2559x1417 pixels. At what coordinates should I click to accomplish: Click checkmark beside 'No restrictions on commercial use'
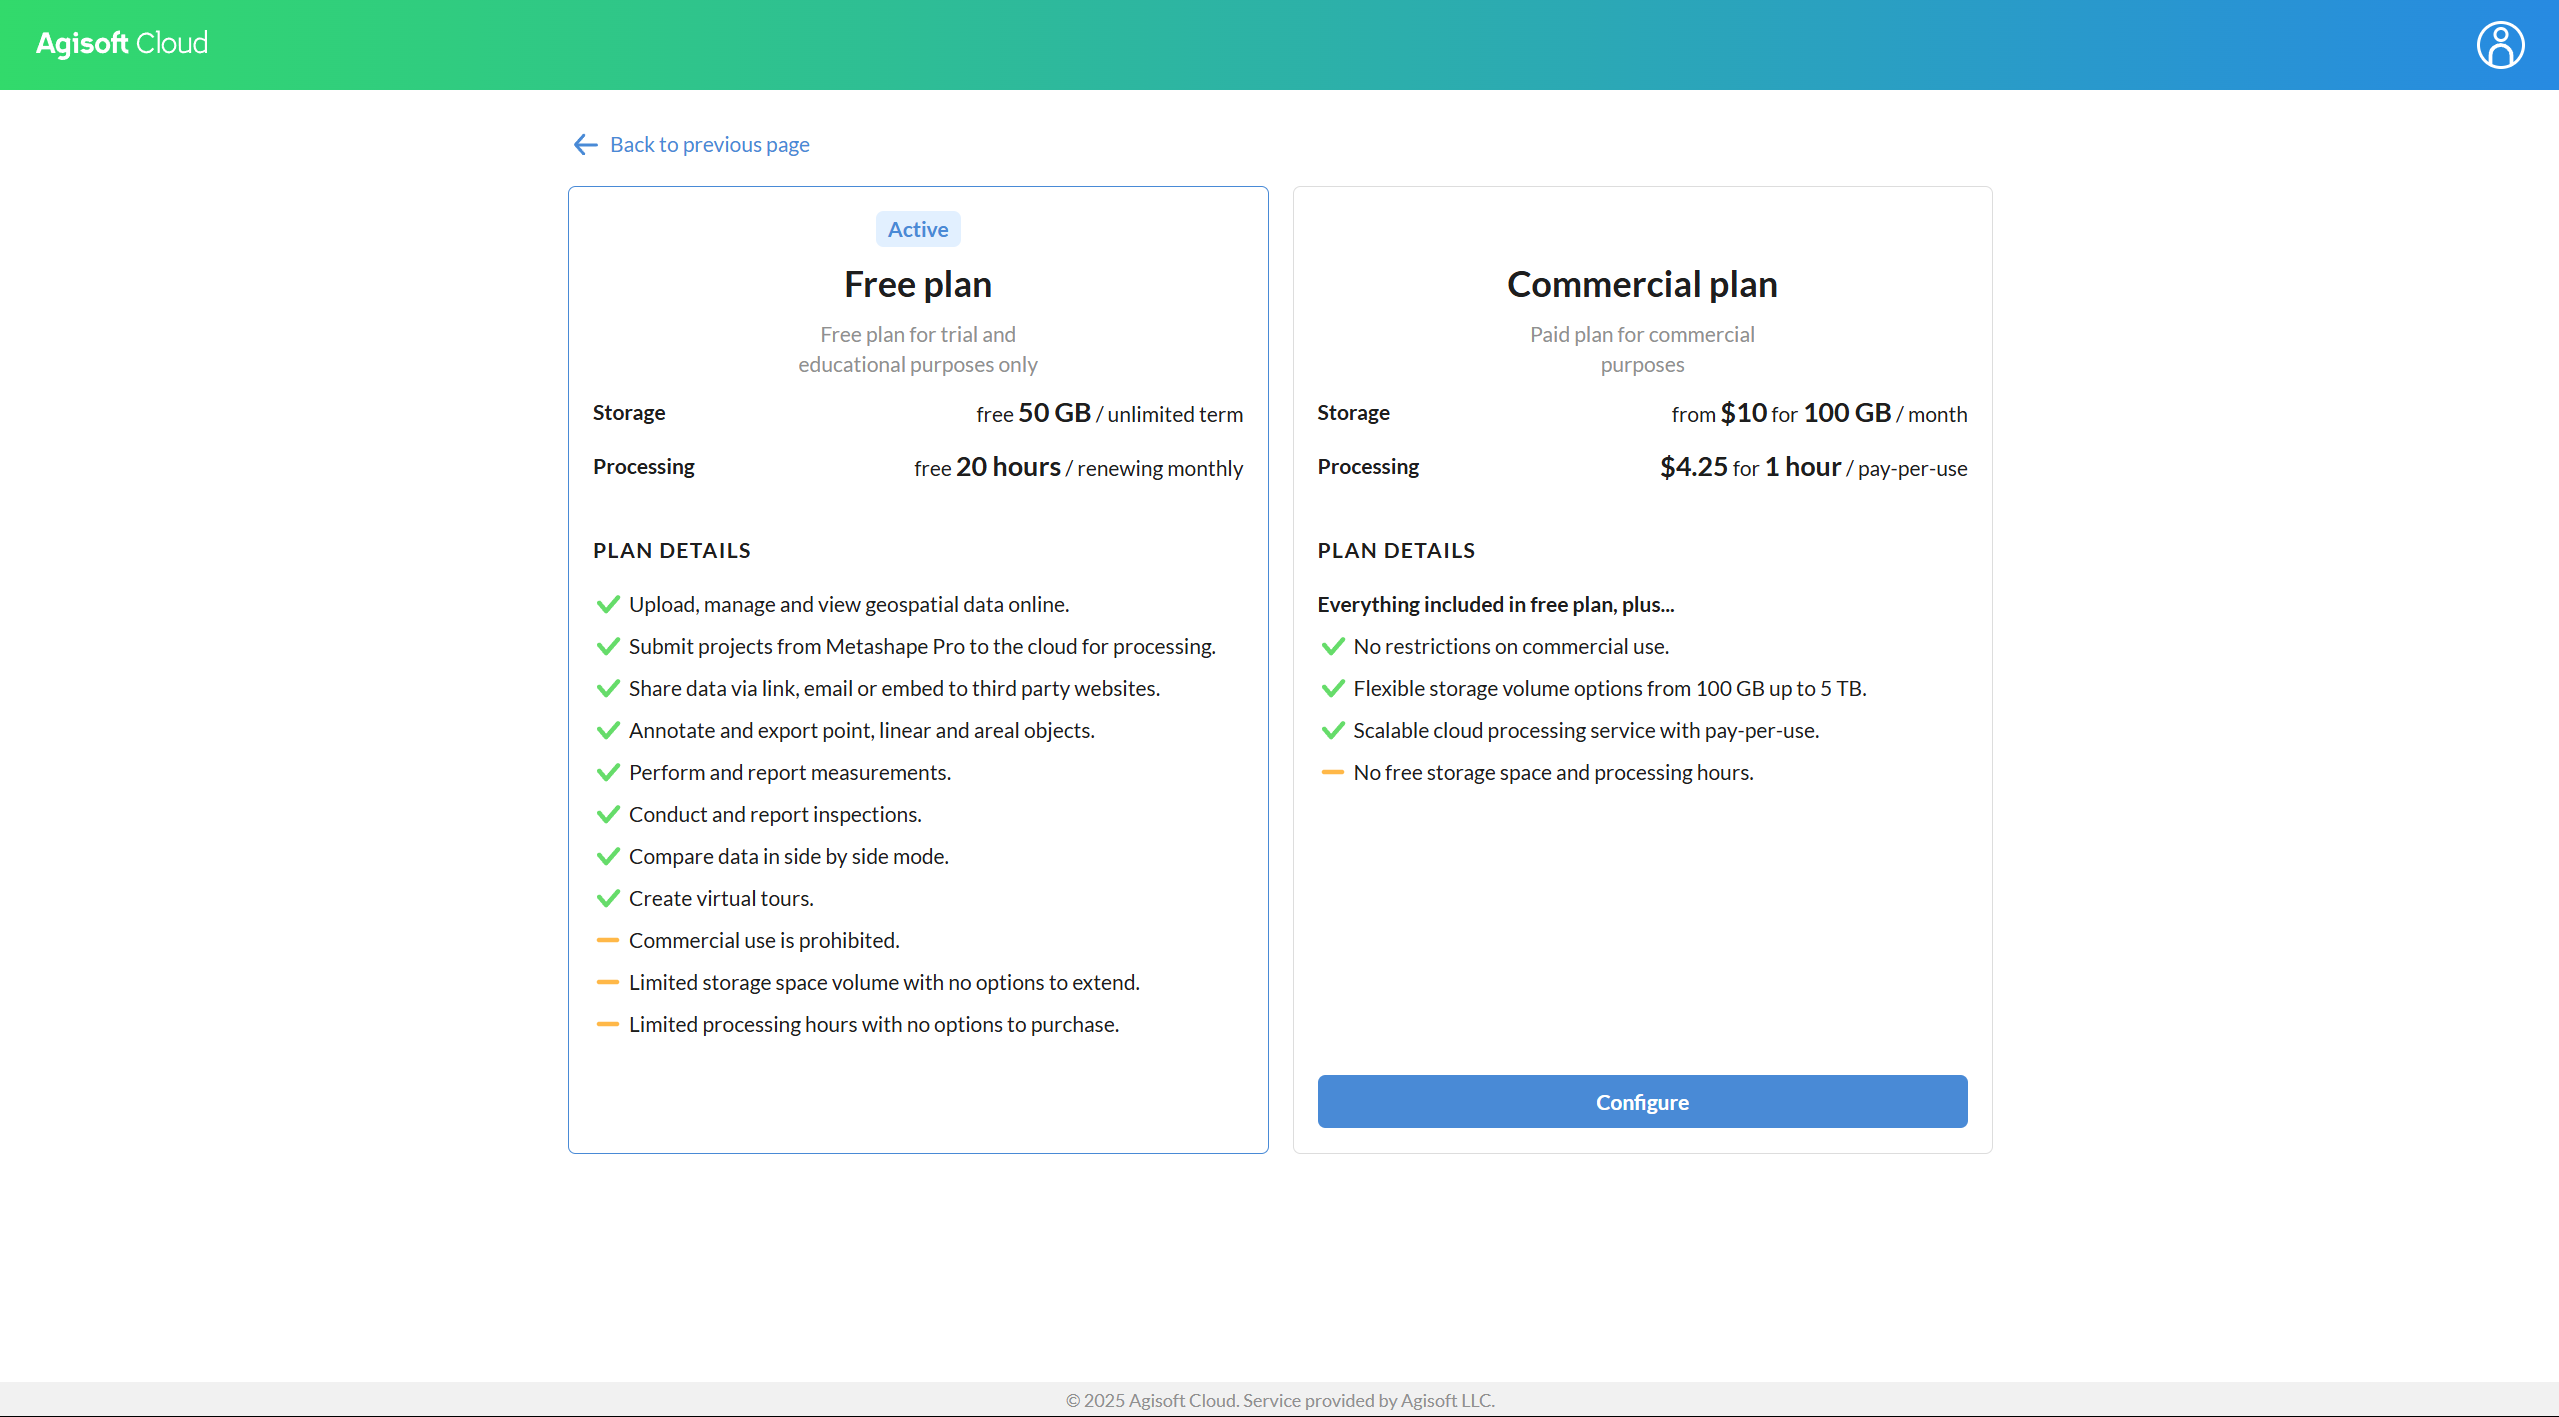1332,646
